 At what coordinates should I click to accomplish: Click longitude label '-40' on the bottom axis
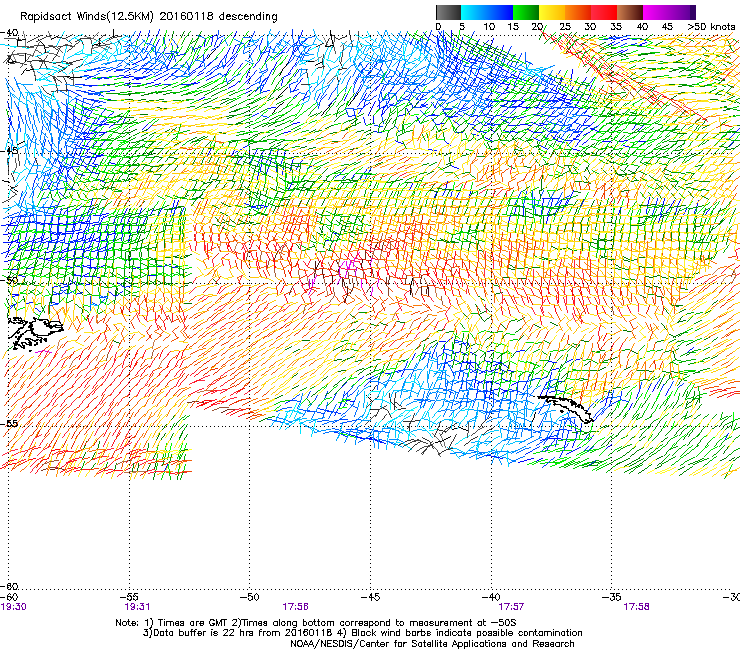(491, 597)
